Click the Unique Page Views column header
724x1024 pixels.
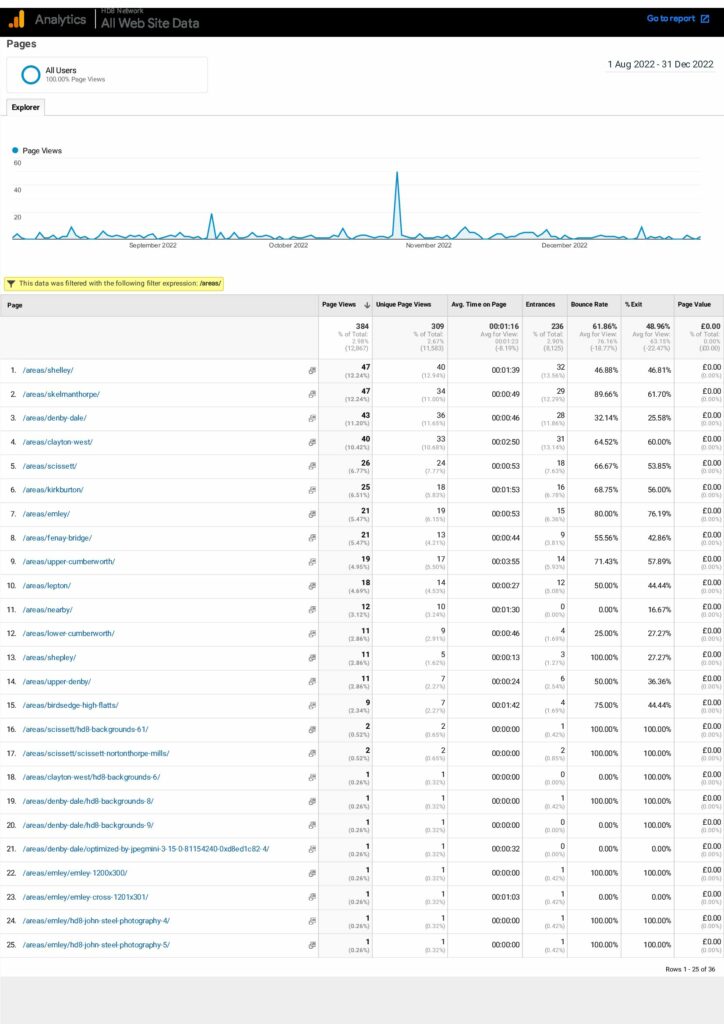pos(403,304)
